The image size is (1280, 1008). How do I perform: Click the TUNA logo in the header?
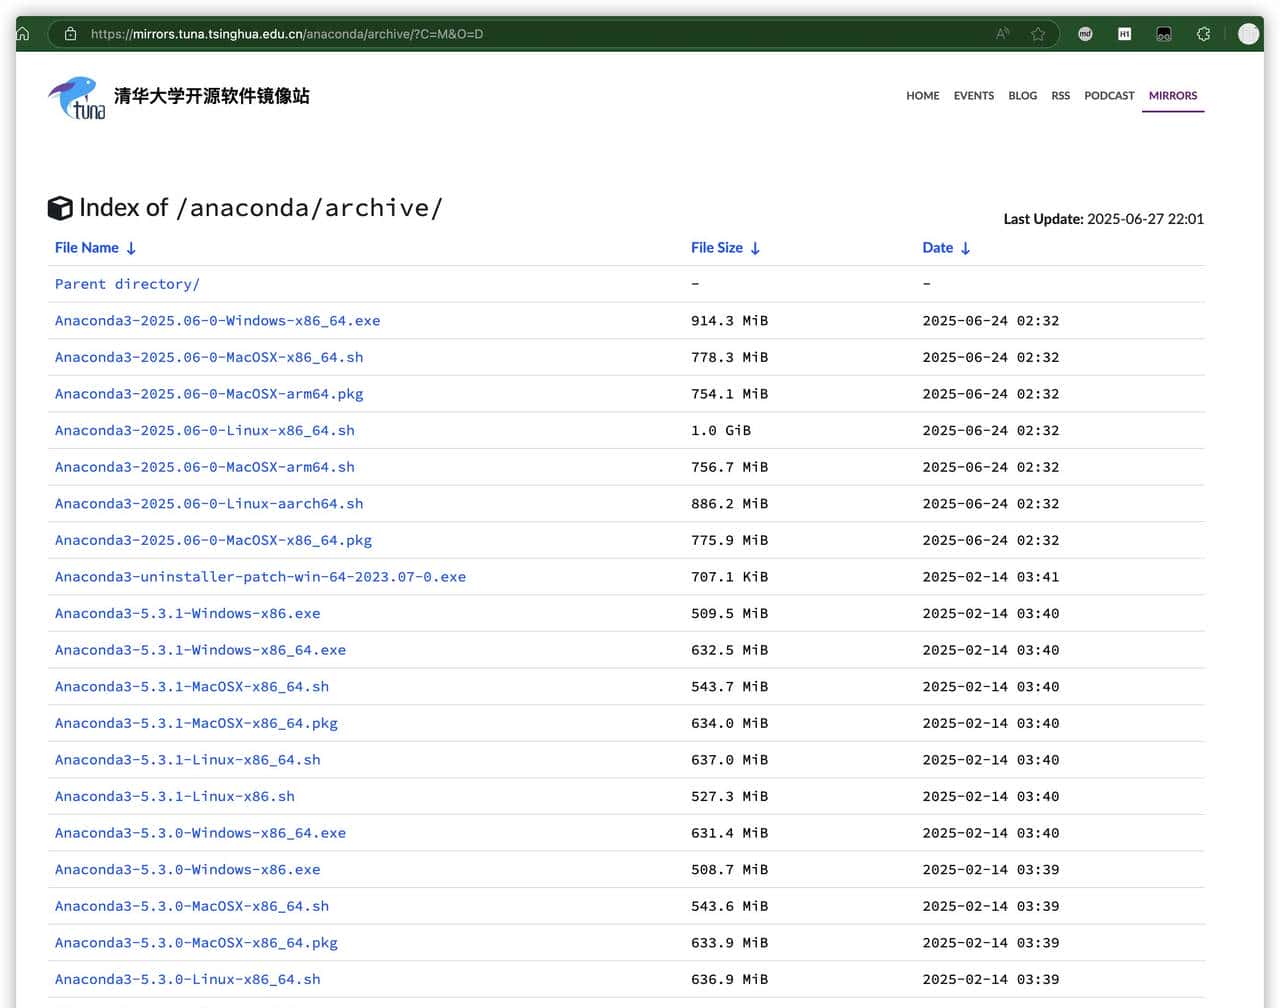point(77,98)
